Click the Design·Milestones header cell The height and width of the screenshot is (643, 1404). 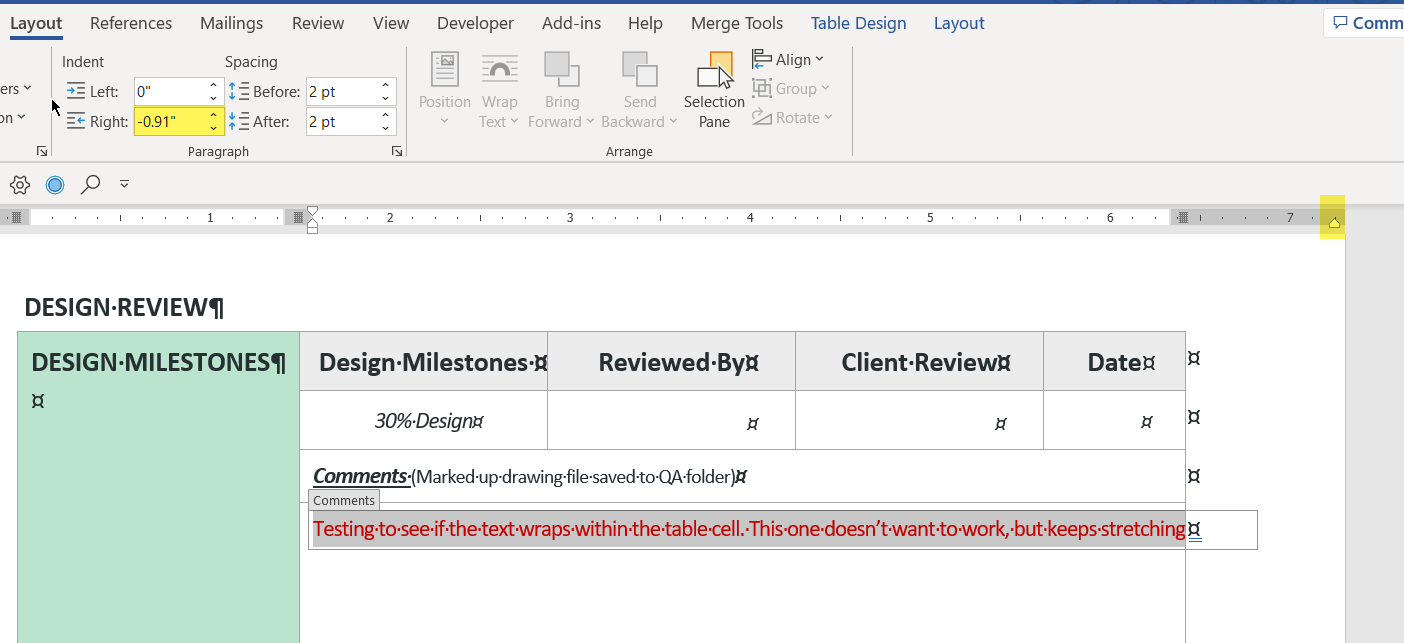point(423,361)
